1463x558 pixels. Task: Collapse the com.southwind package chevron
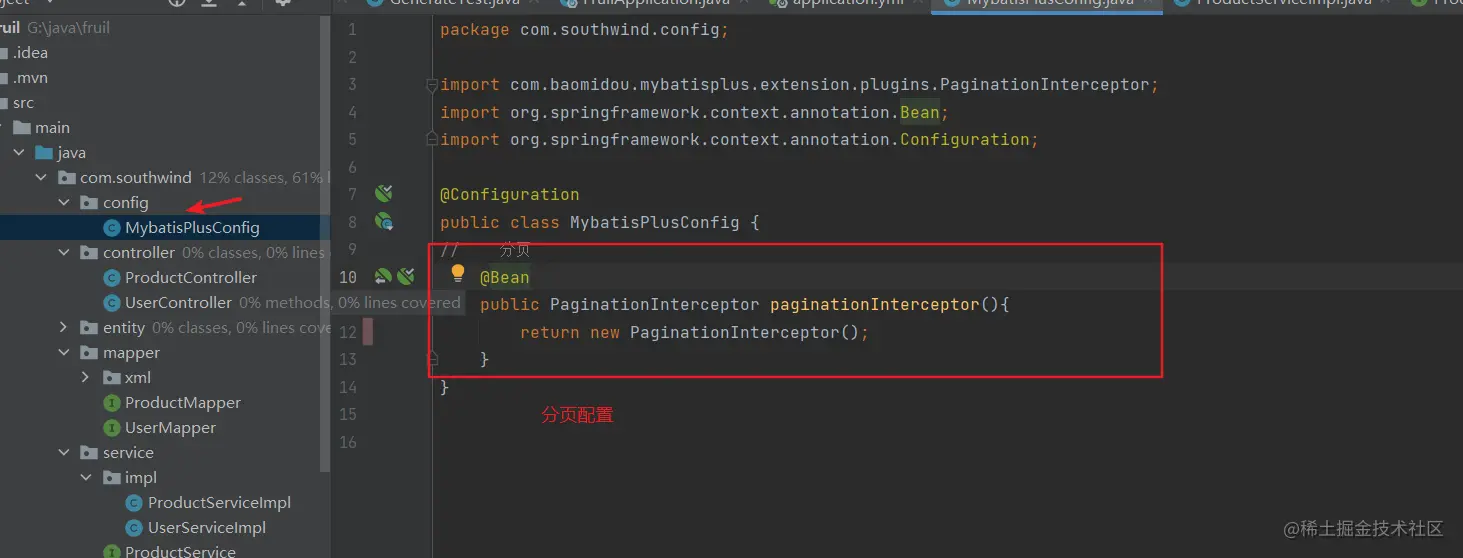click(41, 178)
